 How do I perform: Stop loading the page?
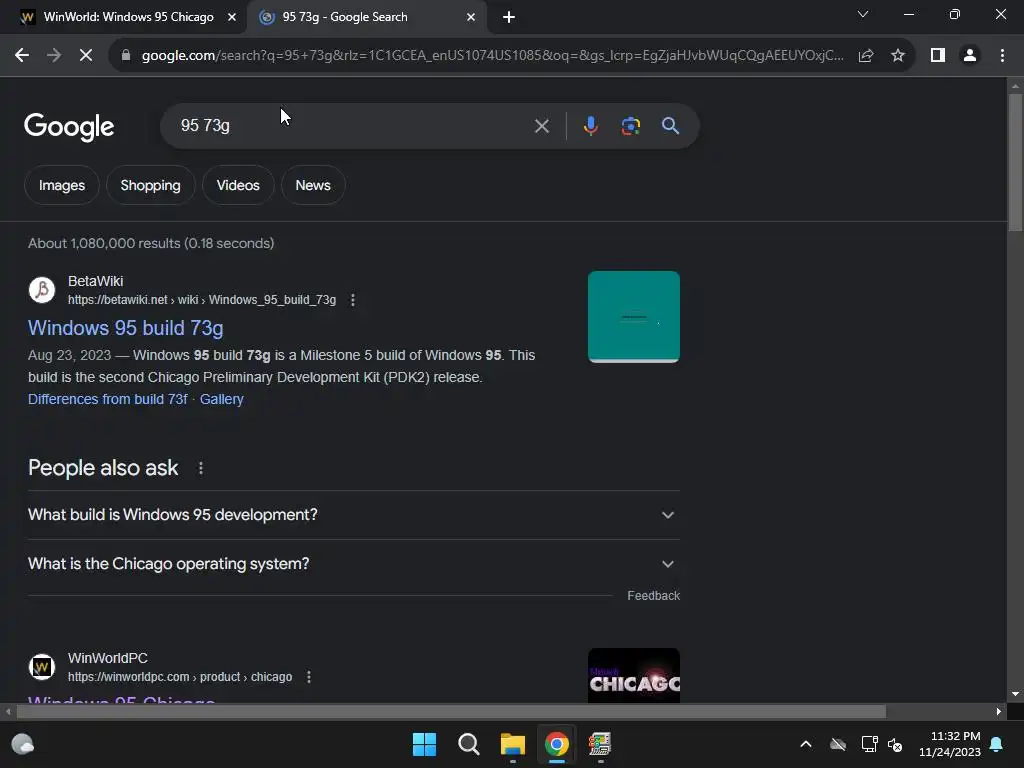coord(86,56)
